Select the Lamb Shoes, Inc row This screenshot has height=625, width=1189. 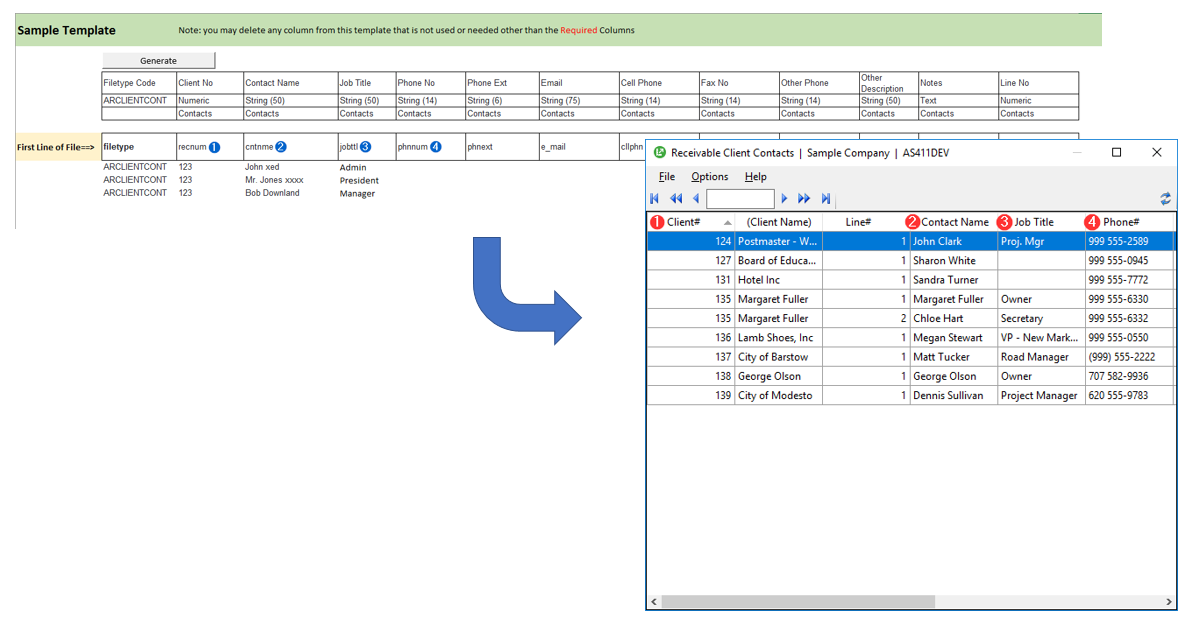[775, 338]
